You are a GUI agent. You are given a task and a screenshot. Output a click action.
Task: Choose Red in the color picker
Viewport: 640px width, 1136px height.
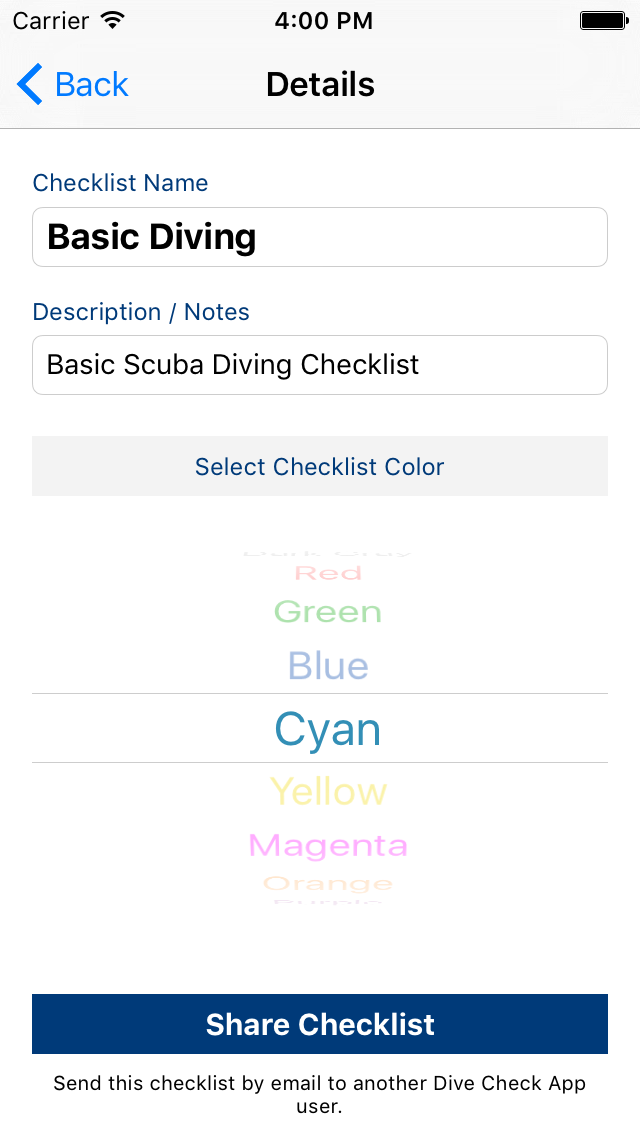coord(328,572)
